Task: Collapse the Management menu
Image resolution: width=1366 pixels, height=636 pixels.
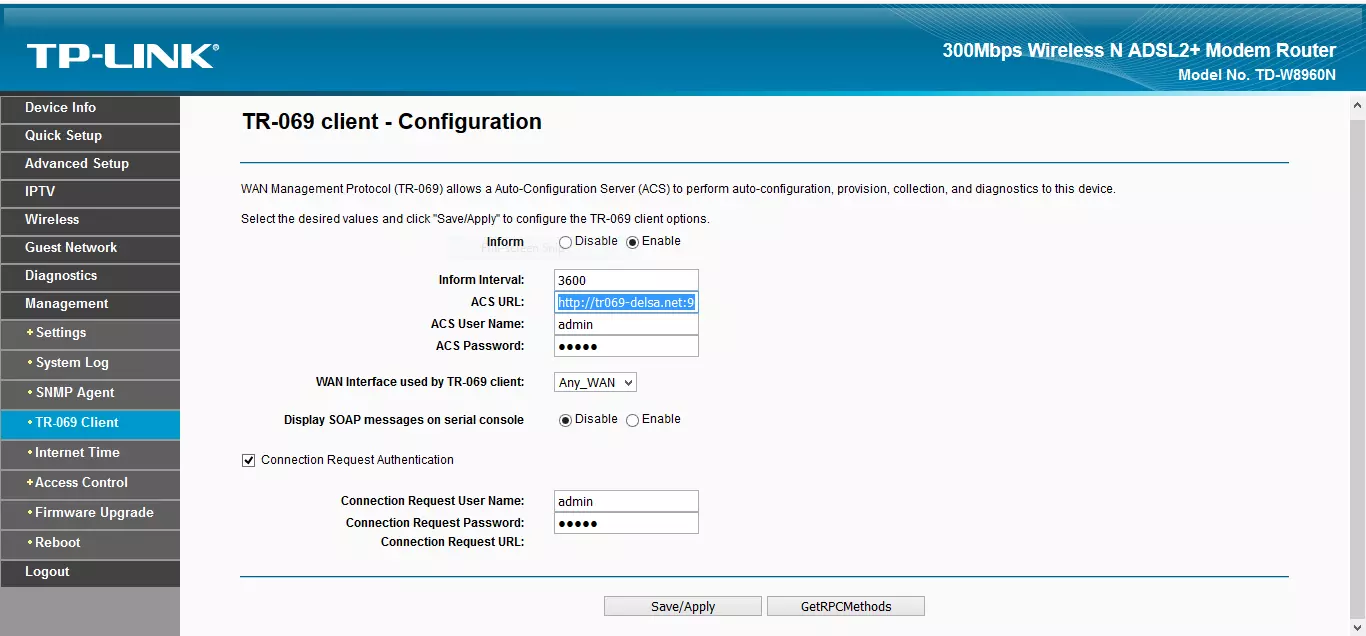Action: tap(90, 304)
